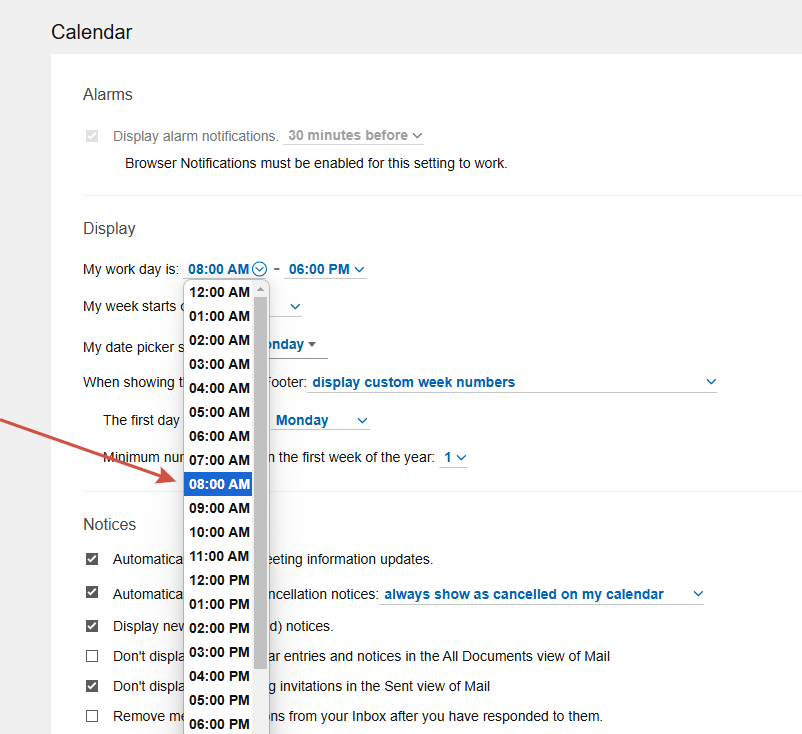This screenshot has width=802, height=734.
Task: Uncheck the meeting information updates checkbox
Action: [x=92, y=559]
